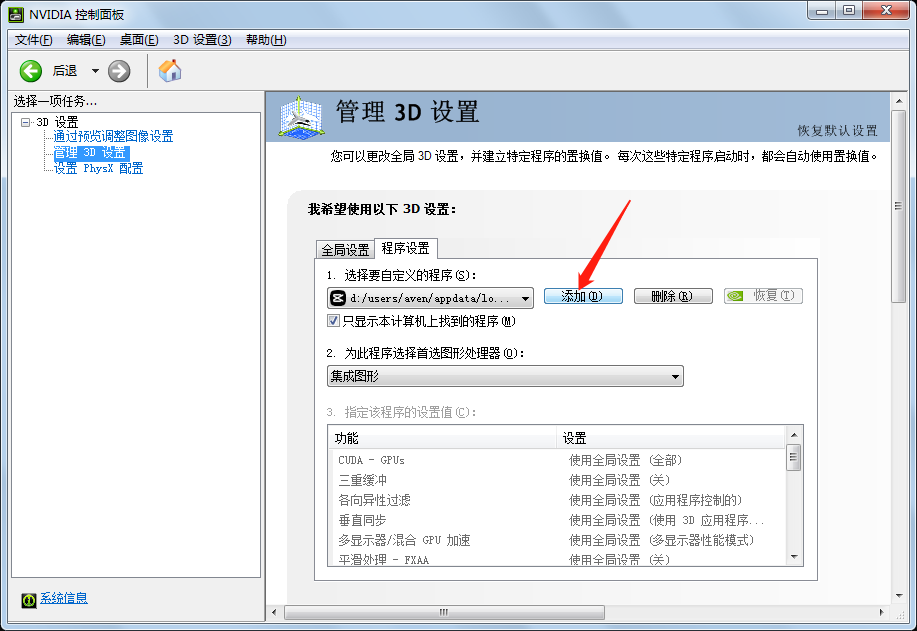Viewport: 917px width, 631px height.
Task: Click the Forward arrow icon in toolbar
Action: [x=119, y=70]
